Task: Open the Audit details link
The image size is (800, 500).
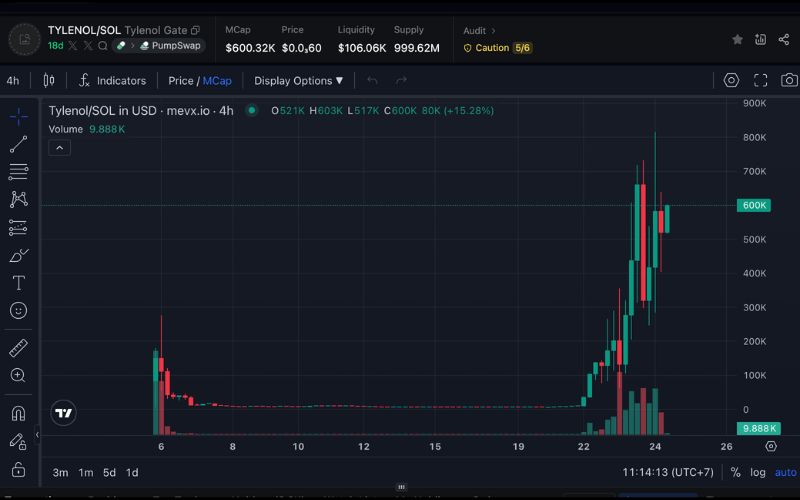Action: click(478, 31)
